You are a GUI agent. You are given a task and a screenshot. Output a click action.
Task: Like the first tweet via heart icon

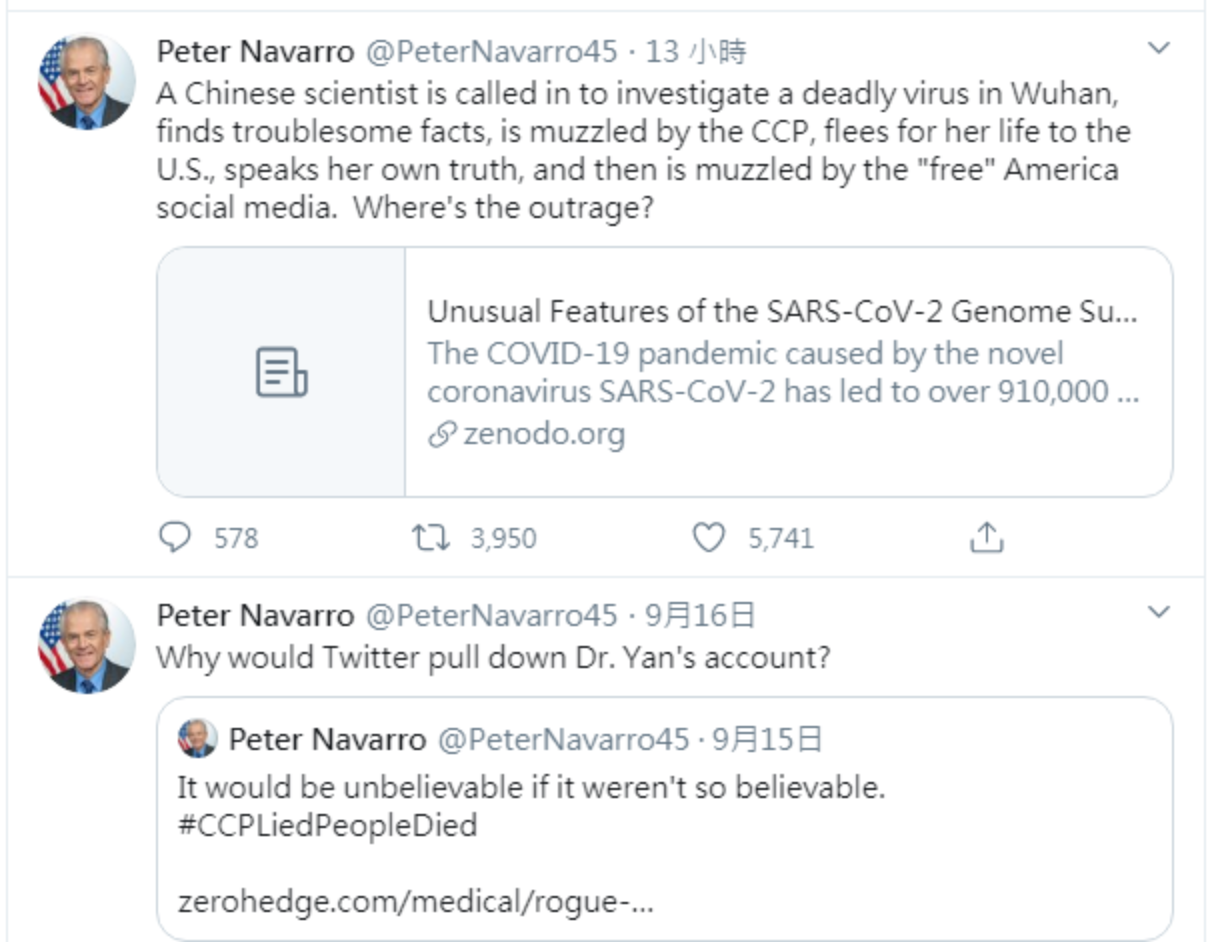point(708,538)
